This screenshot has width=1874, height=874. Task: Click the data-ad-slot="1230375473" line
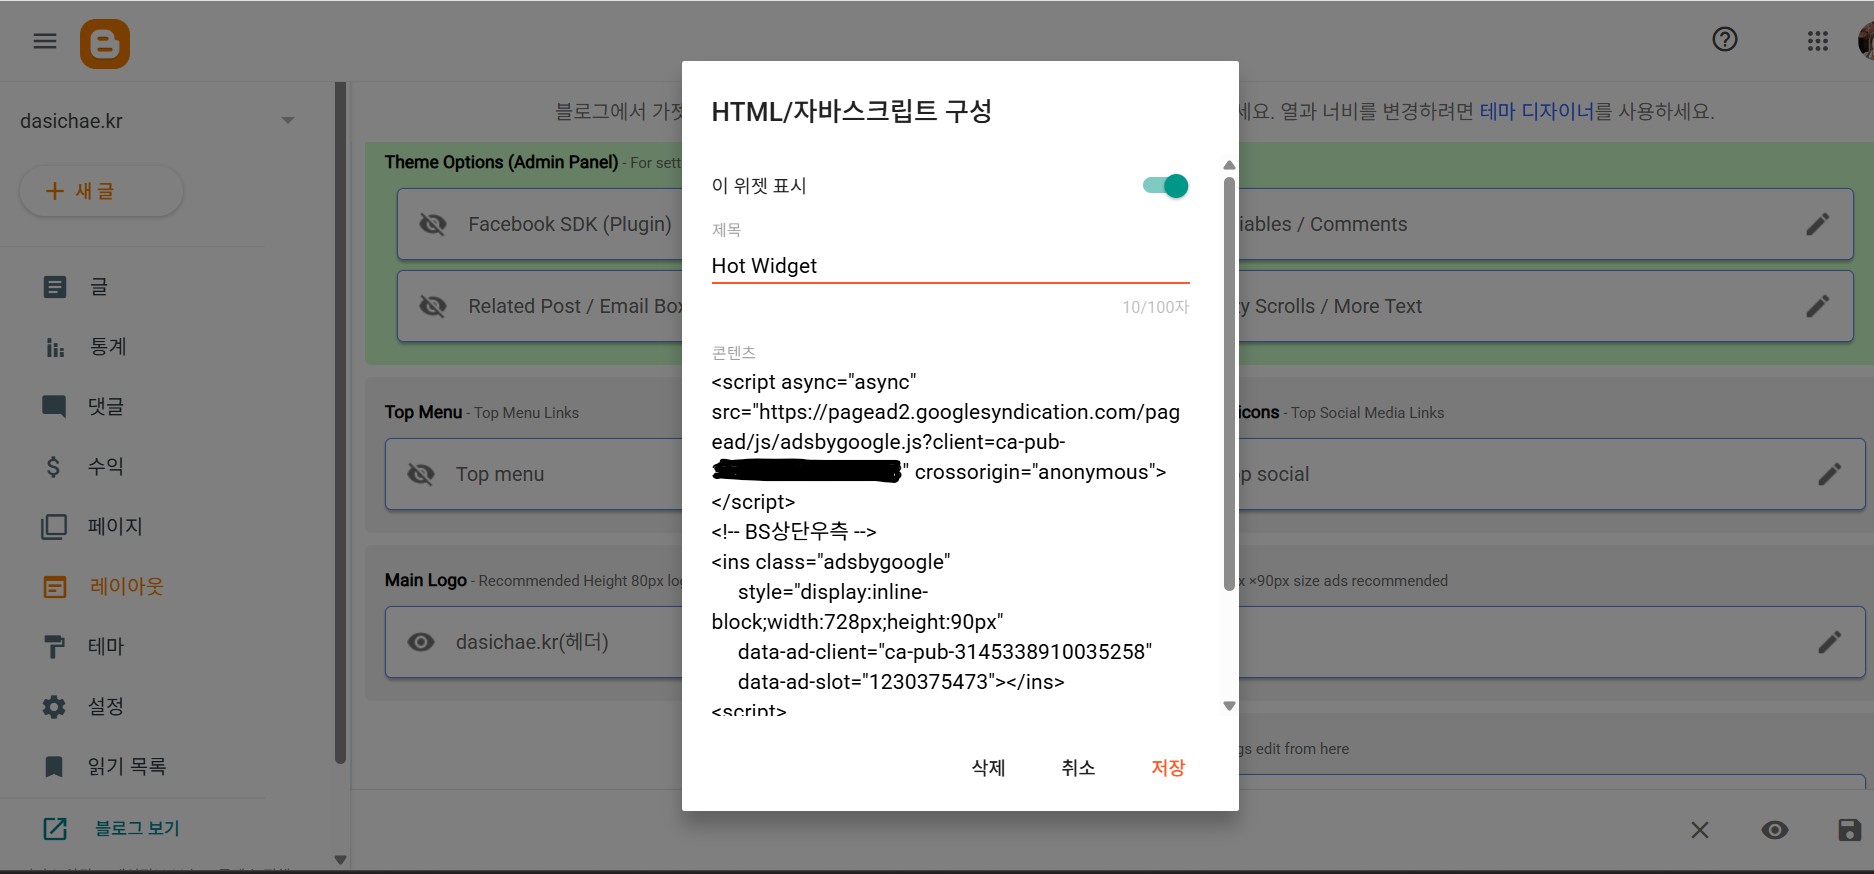901,682
